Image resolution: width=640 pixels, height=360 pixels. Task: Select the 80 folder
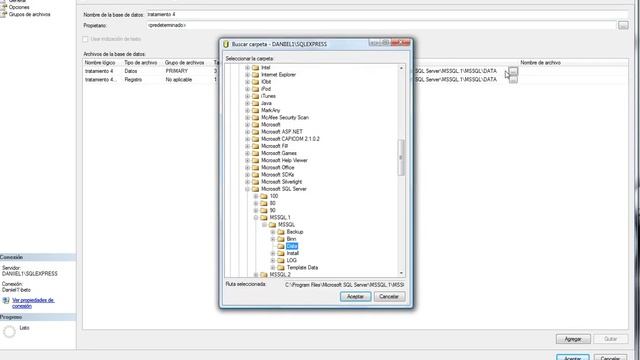coord(272,203)
